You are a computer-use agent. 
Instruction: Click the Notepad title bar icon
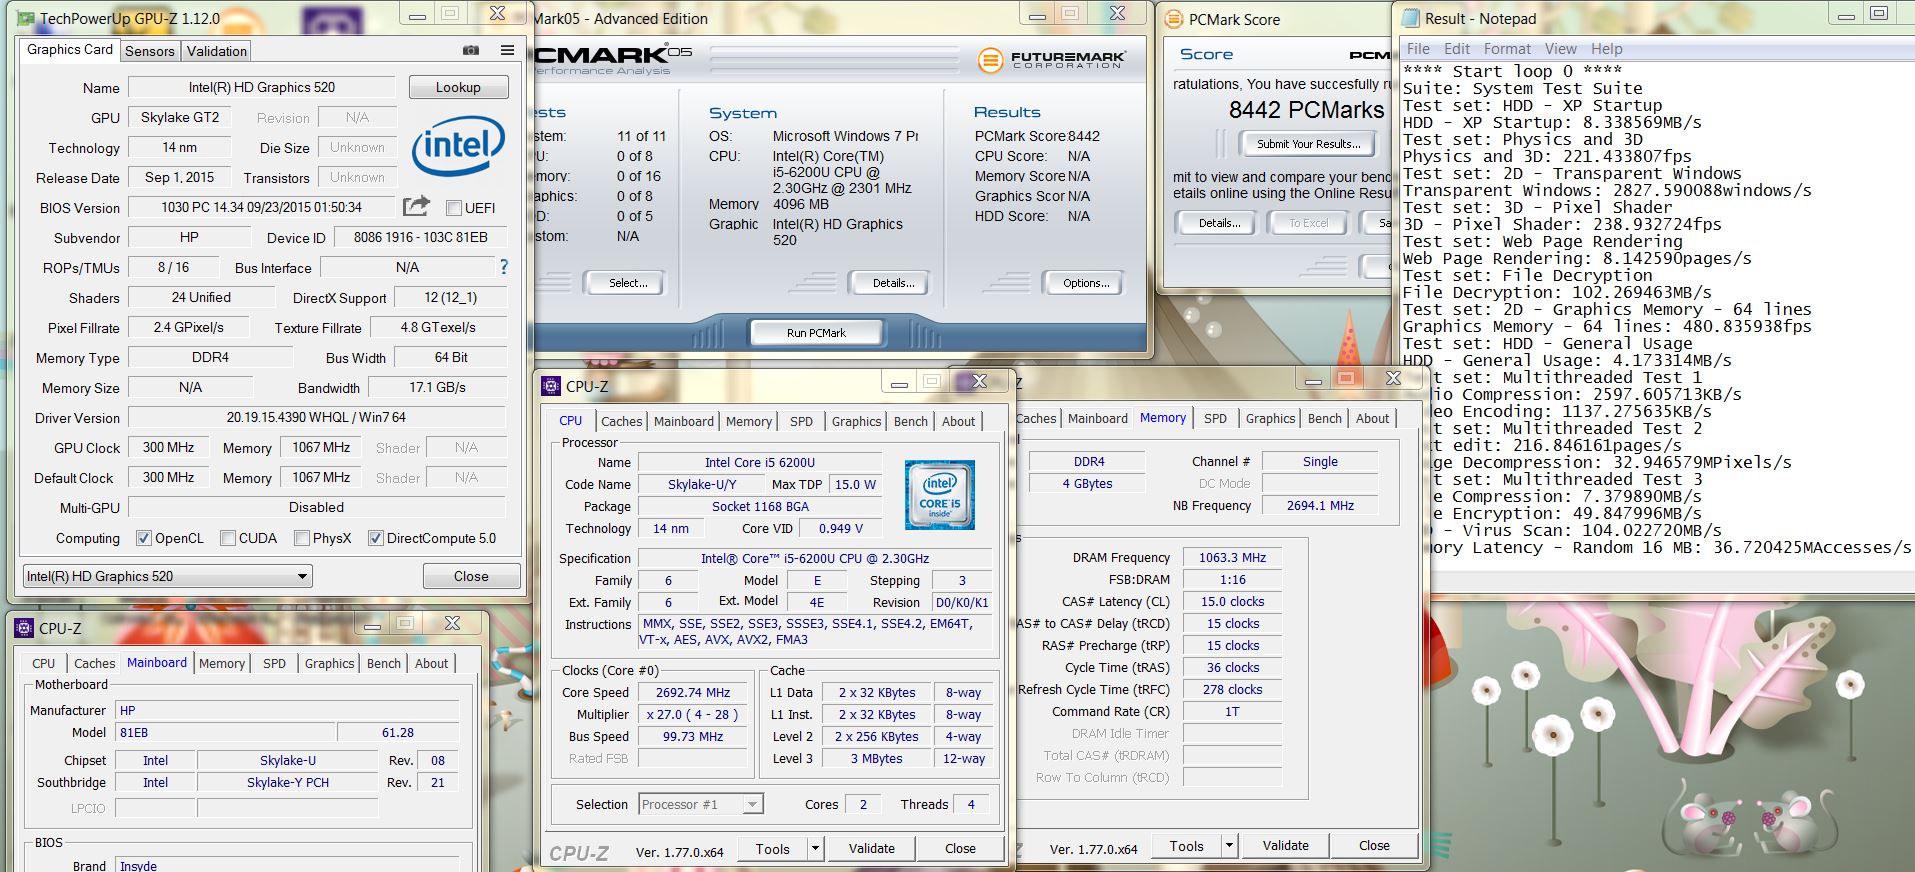pyautogui.click(x=1410, y=18)
